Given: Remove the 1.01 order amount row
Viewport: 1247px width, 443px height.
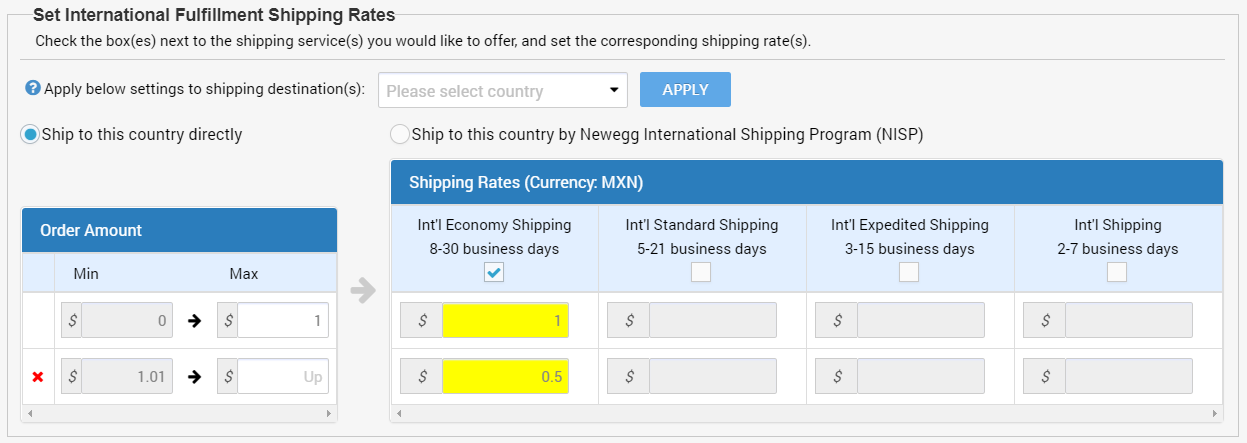Looking at the screenshot, I should click(37, 377).
